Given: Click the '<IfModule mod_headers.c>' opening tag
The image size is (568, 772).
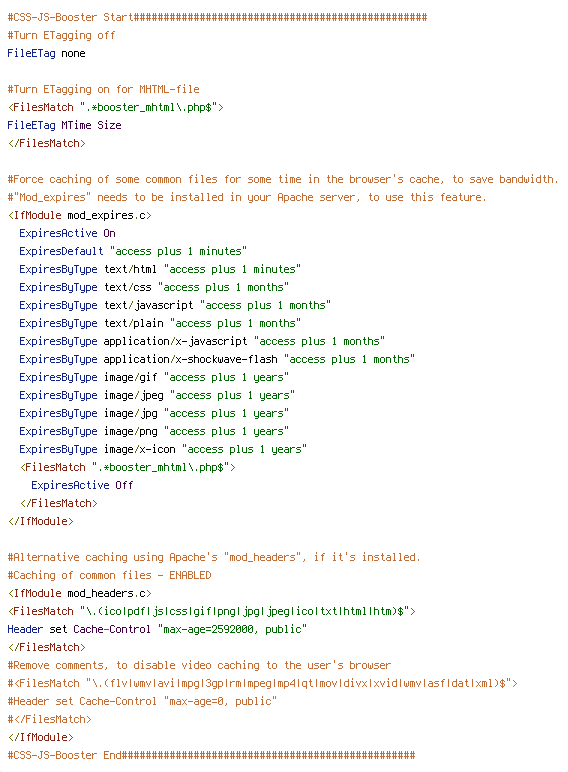Looking at the screenshot, I should point(80,593).
